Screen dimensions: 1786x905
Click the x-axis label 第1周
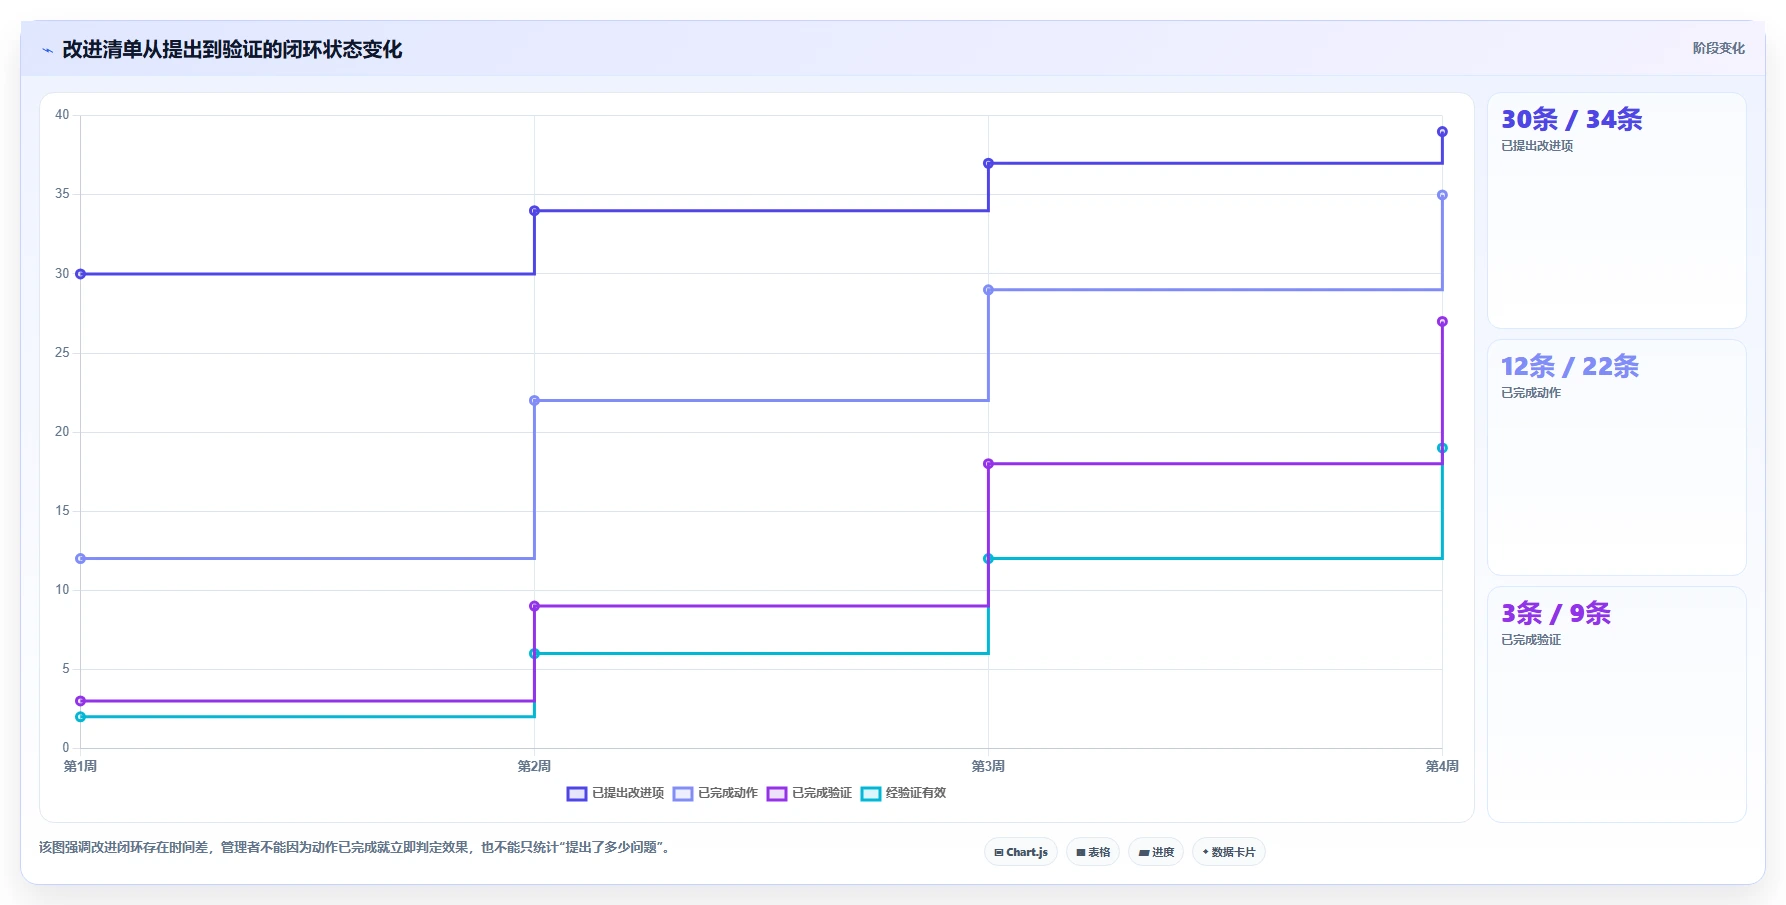(x=80, y=766)
